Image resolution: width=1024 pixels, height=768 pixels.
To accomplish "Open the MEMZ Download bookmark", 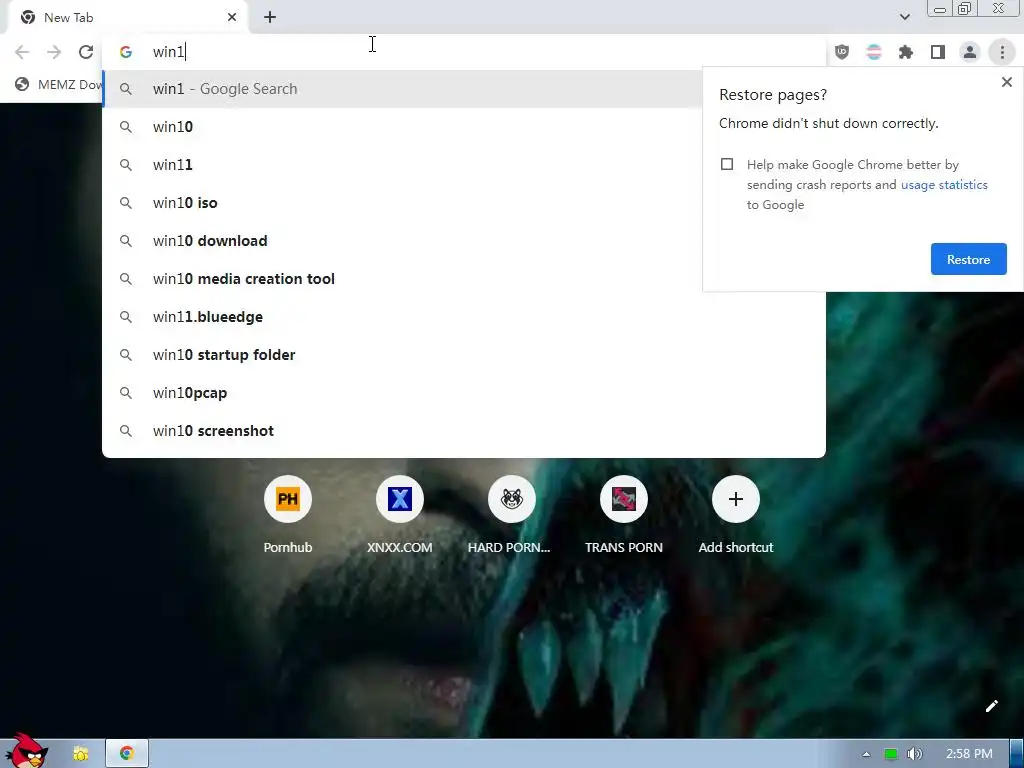I will [x=59, y=84].
